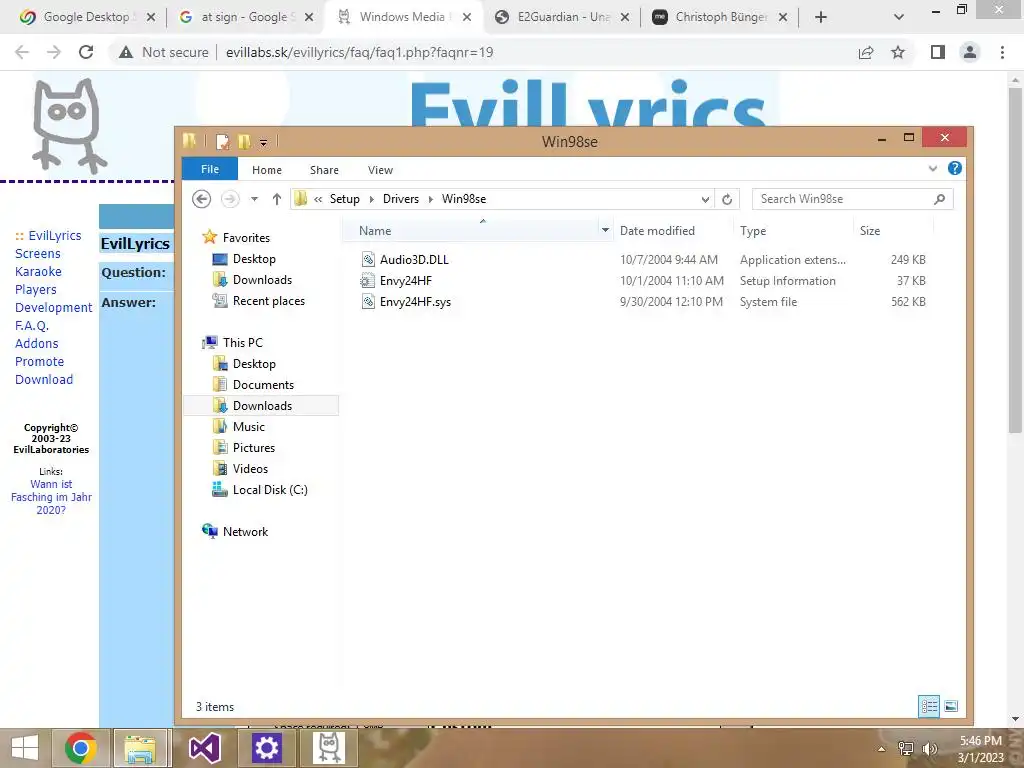Open Chrome side panel

point(938,52)
